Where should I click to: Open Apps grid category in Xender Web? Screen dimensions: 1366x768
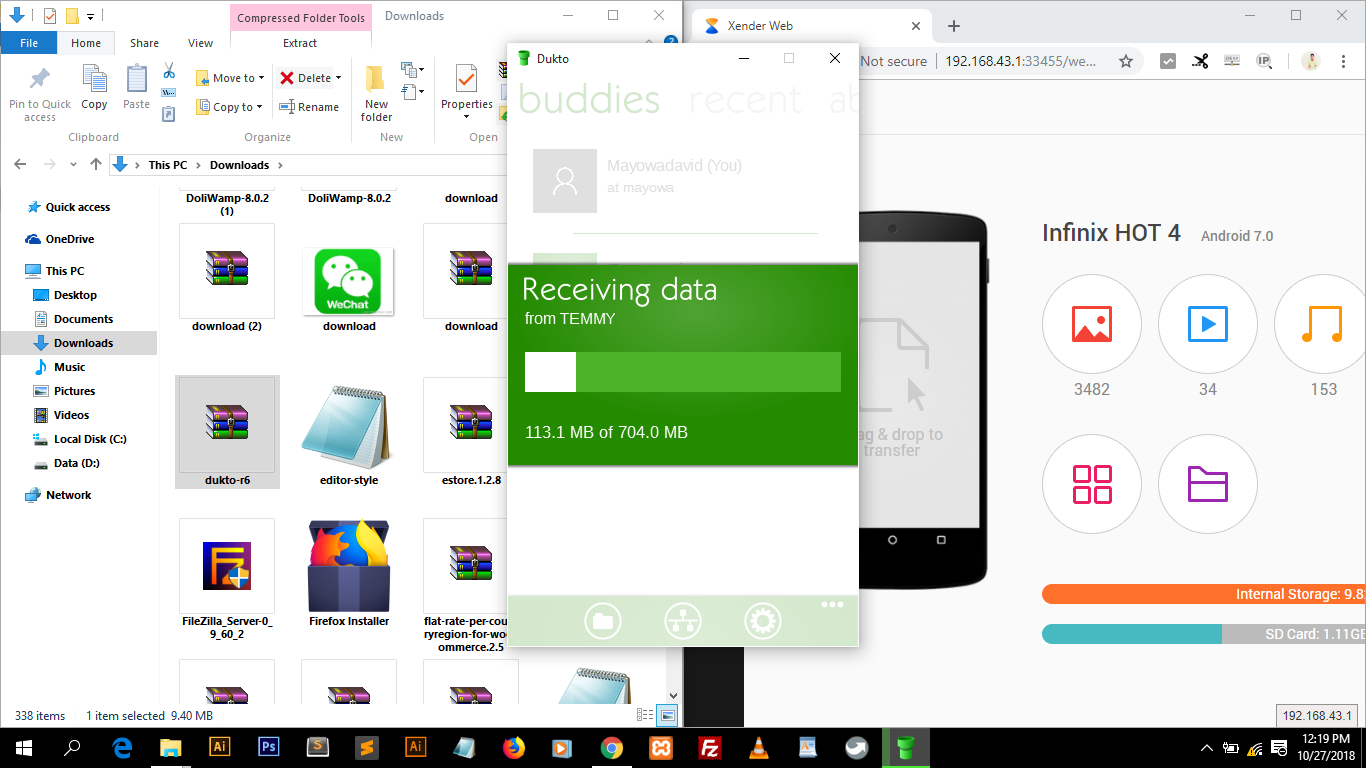click(1092, 484)
